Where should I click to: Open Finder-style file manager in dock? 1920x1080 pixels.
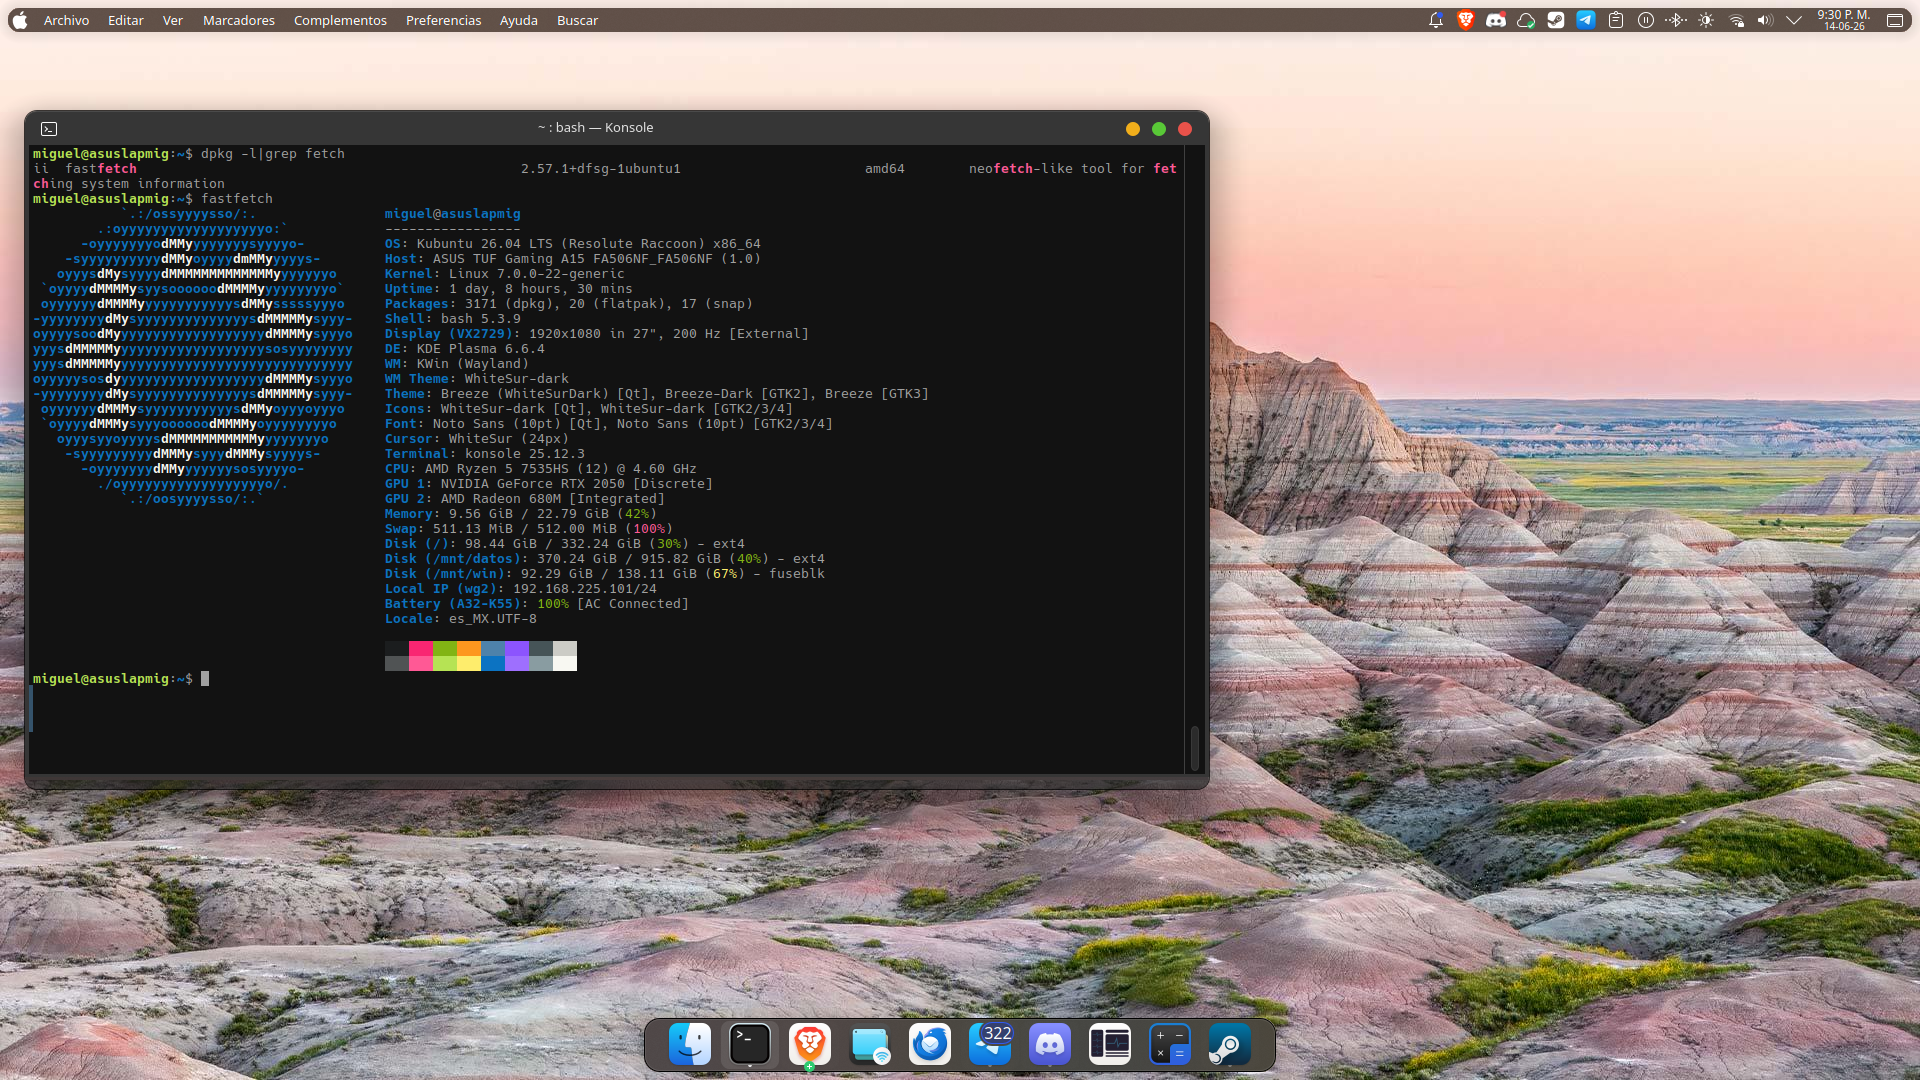tap(690, 1045)
